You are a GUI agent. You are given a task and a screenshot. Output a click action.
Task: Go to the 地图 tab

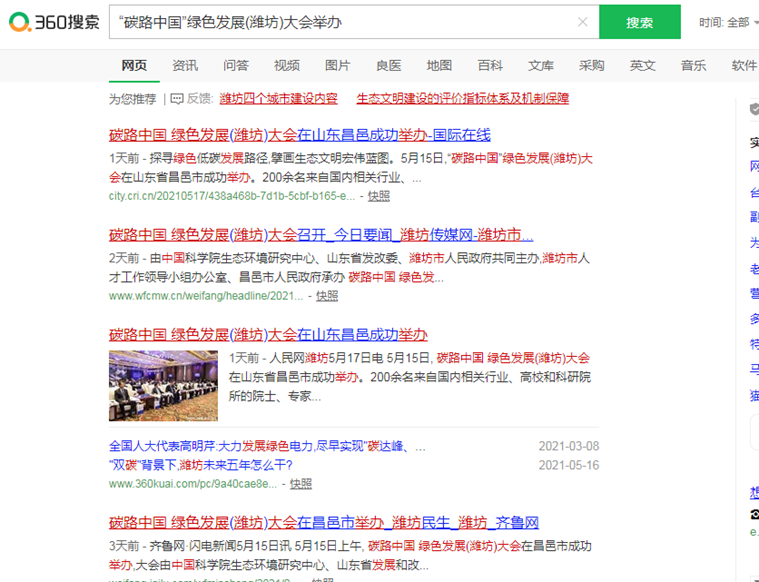pyautogui.click(x=439, y=65)
